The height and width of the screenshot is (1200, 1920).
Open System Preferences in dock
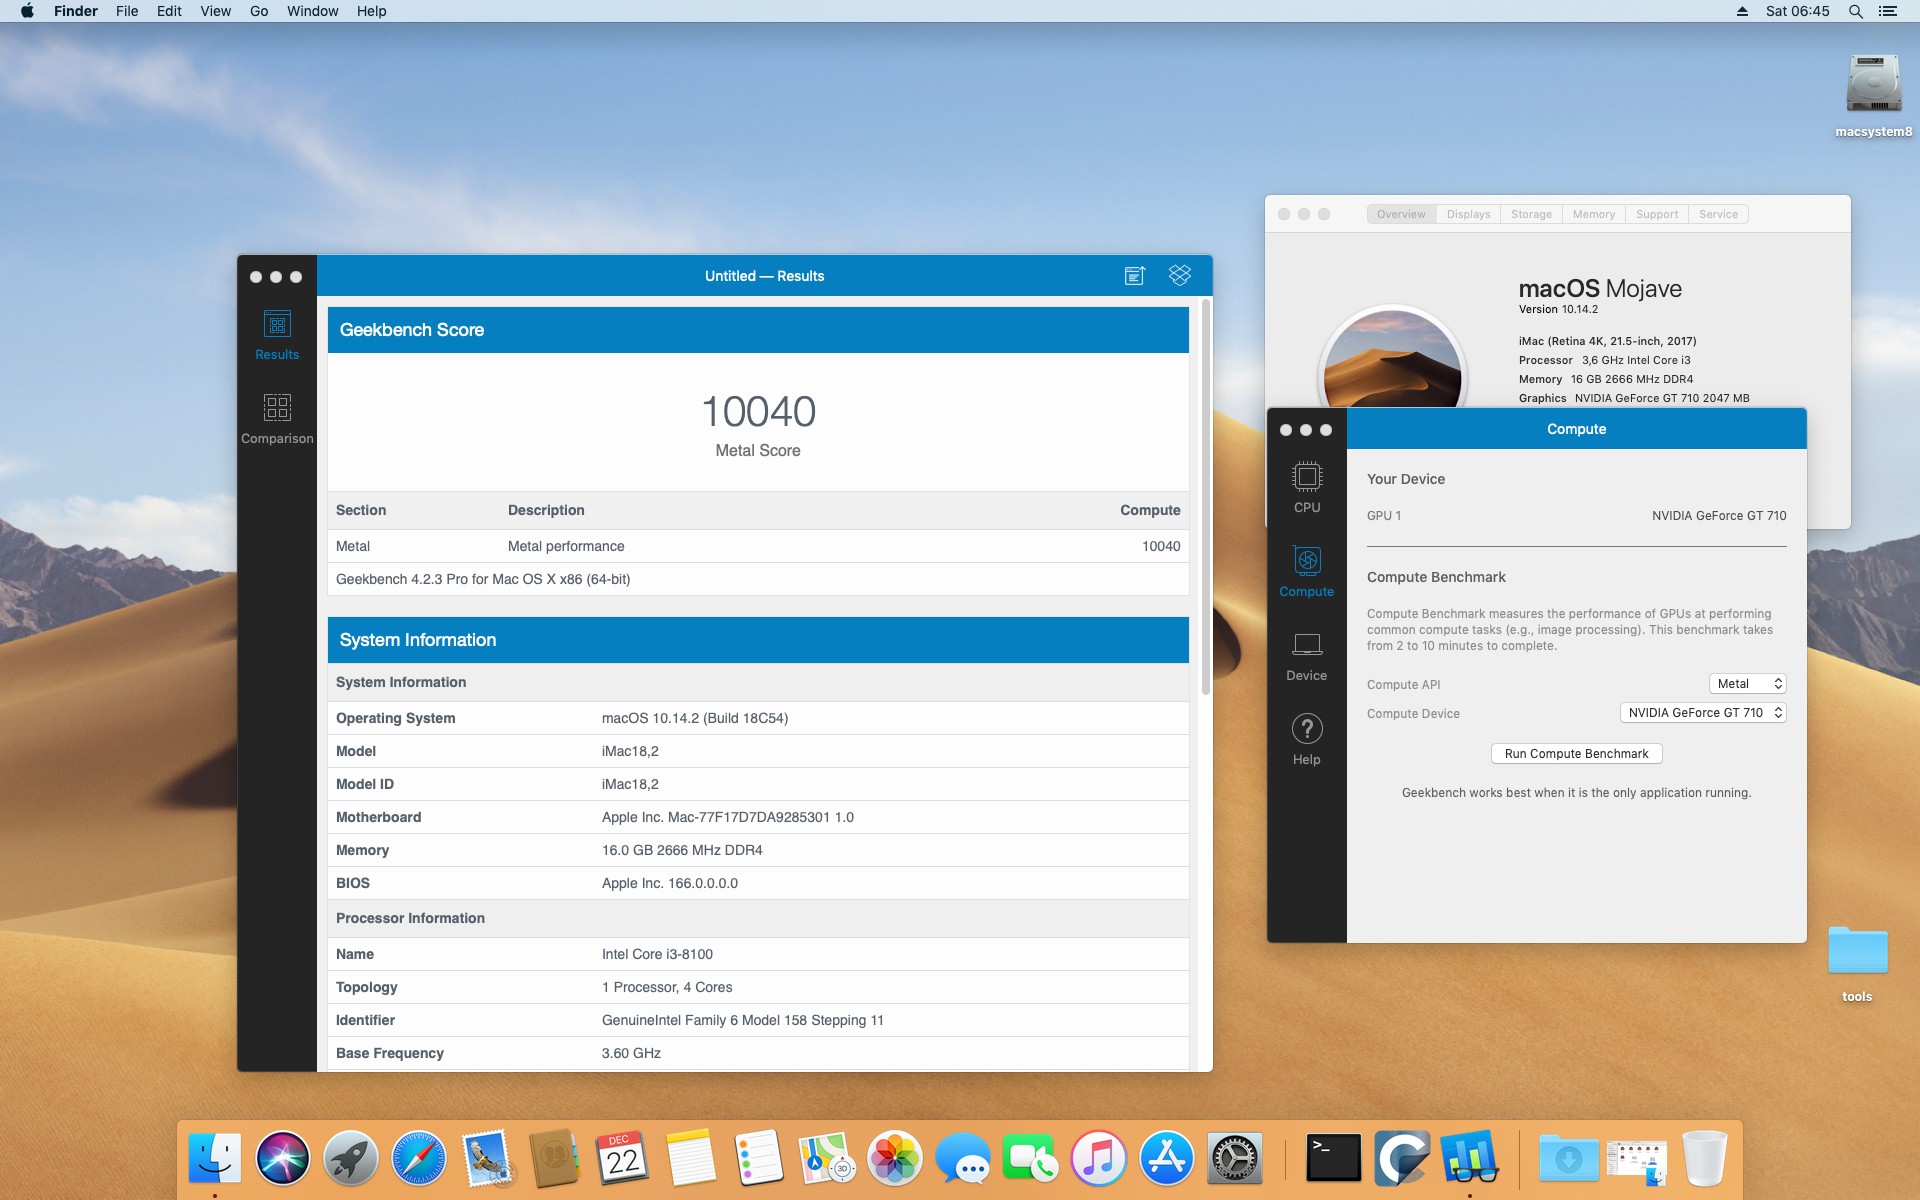tap(1234, 1158)
